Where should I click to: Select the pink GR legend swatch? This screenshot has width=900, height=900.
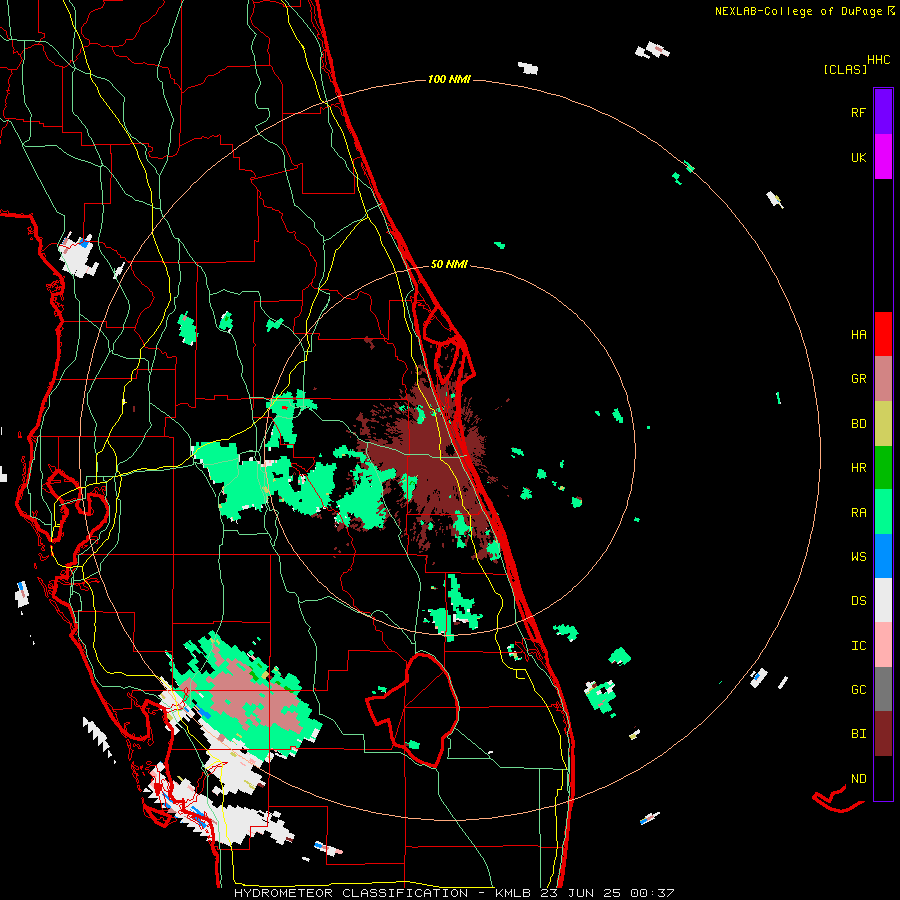pos(883,379)
